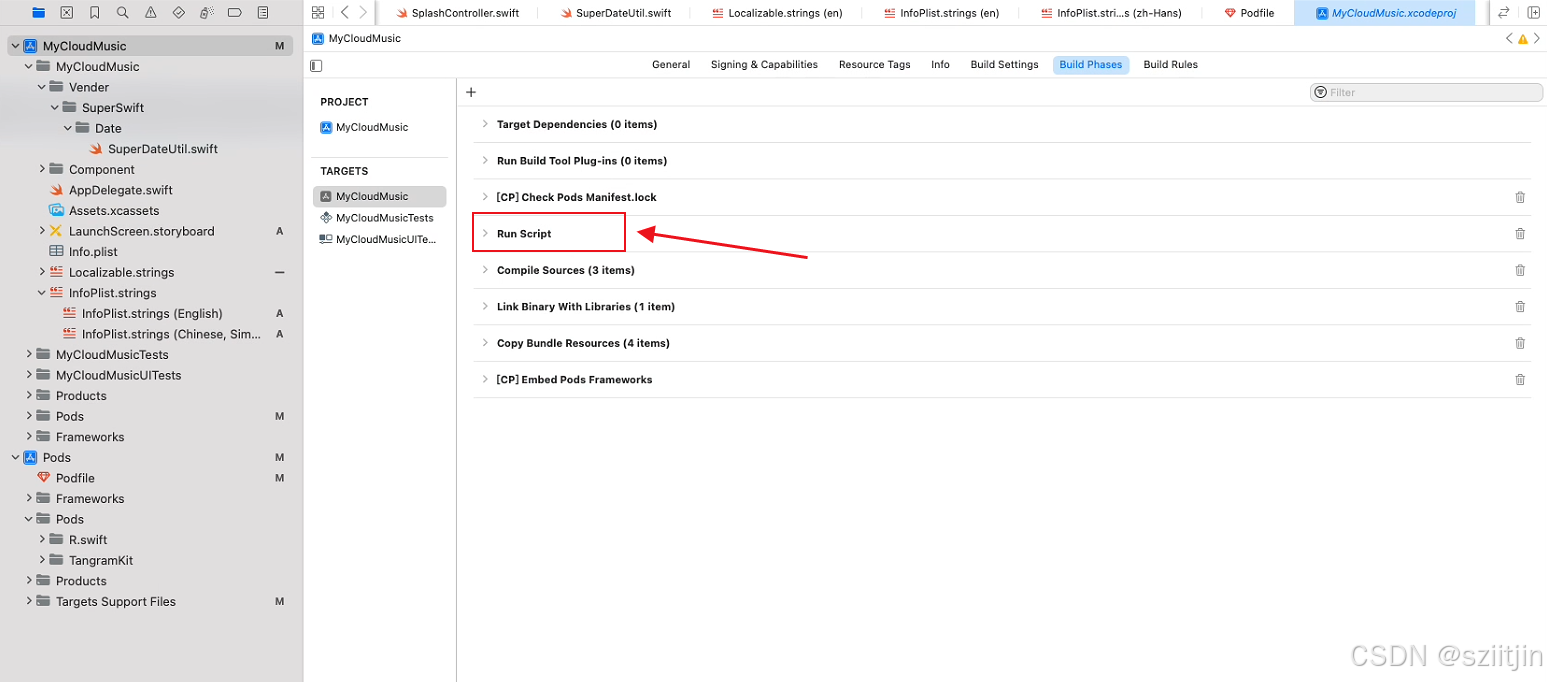Expand the [CP] Embed Pods Frameworks phase
This screenshot has width=1547, height=682.
pyautogui.click(x=485, y=380)
